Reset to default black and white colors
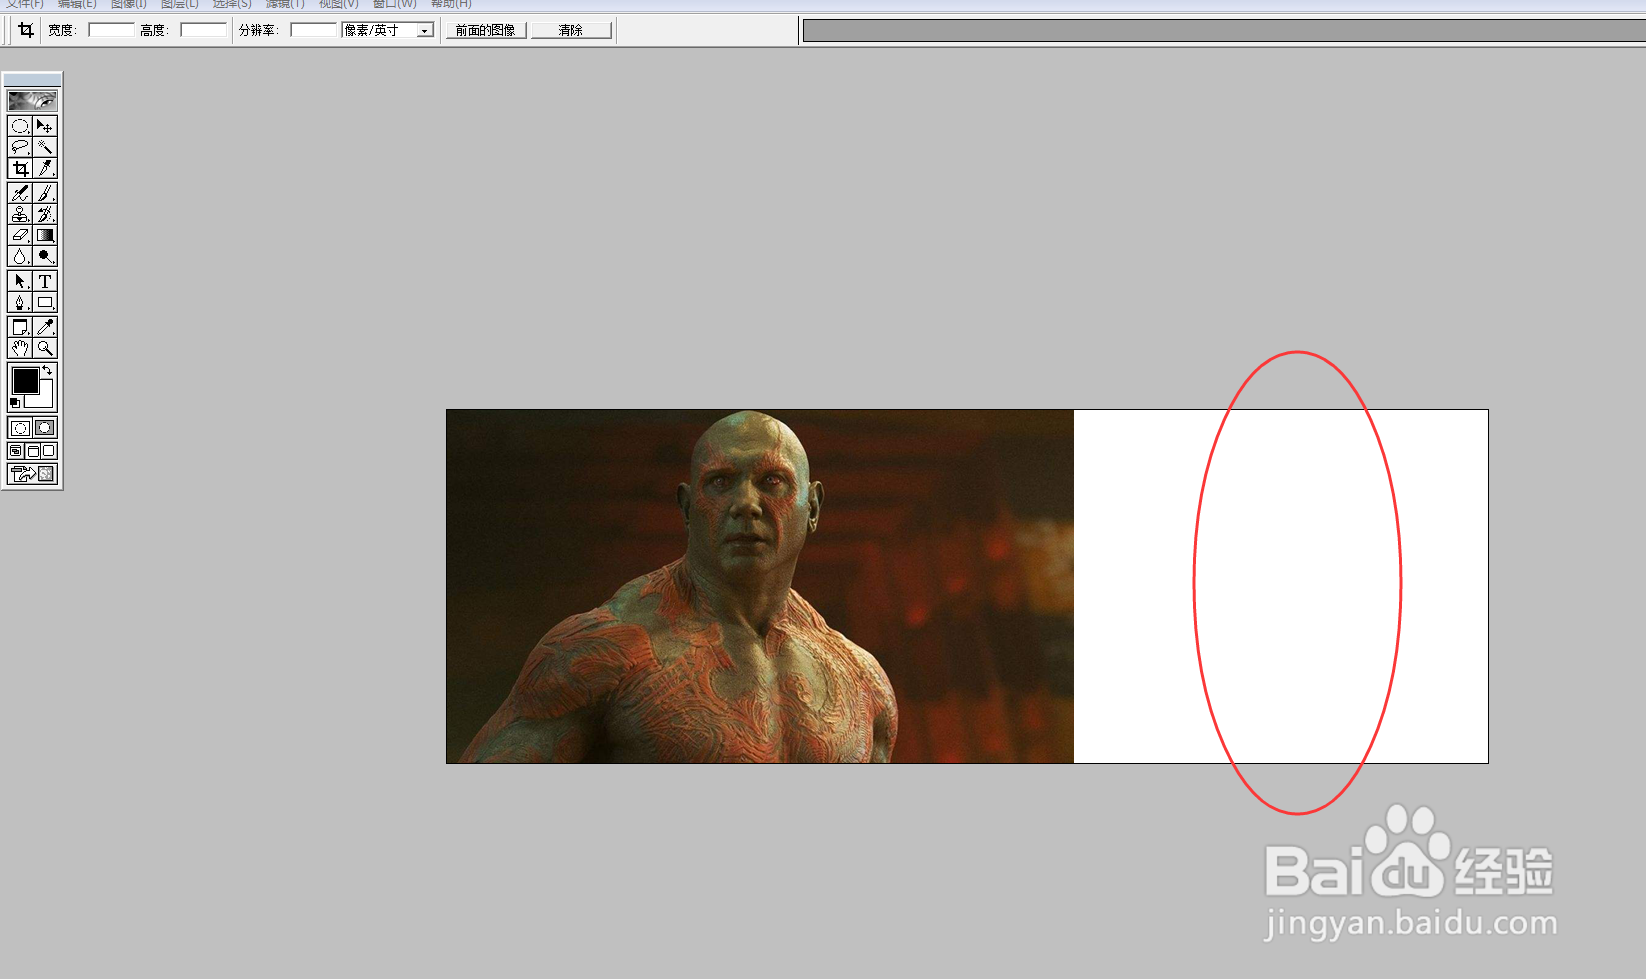The width and height of the screenshot is (1646, 979). (x=15, y=402)
